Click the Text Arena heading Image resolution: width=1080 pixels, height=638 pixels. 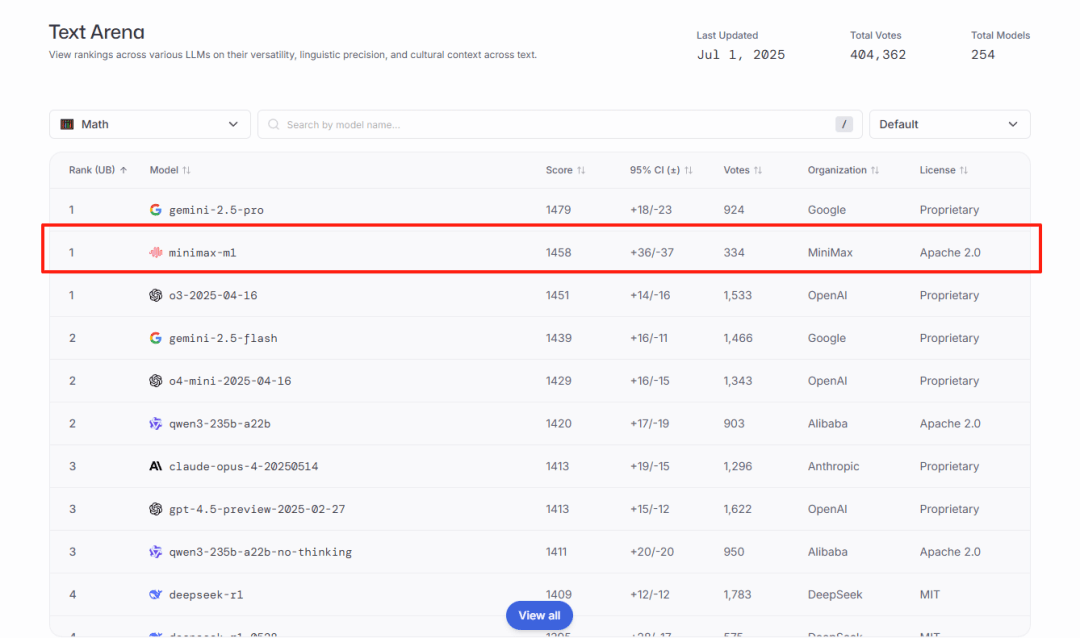tap(96, 32)
